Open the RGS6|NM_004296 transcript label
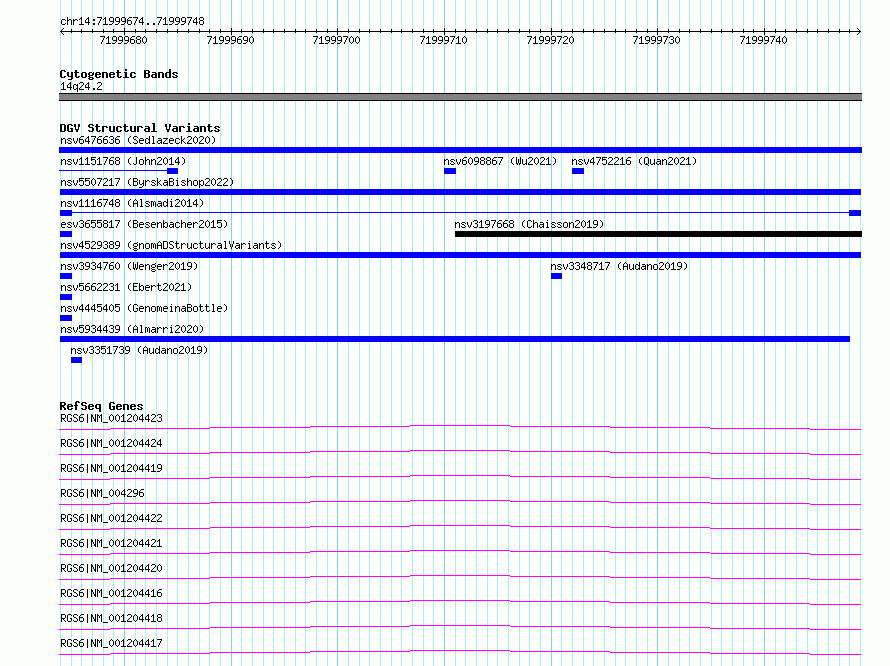Screen dimensions: 890x666 (102, 493)
